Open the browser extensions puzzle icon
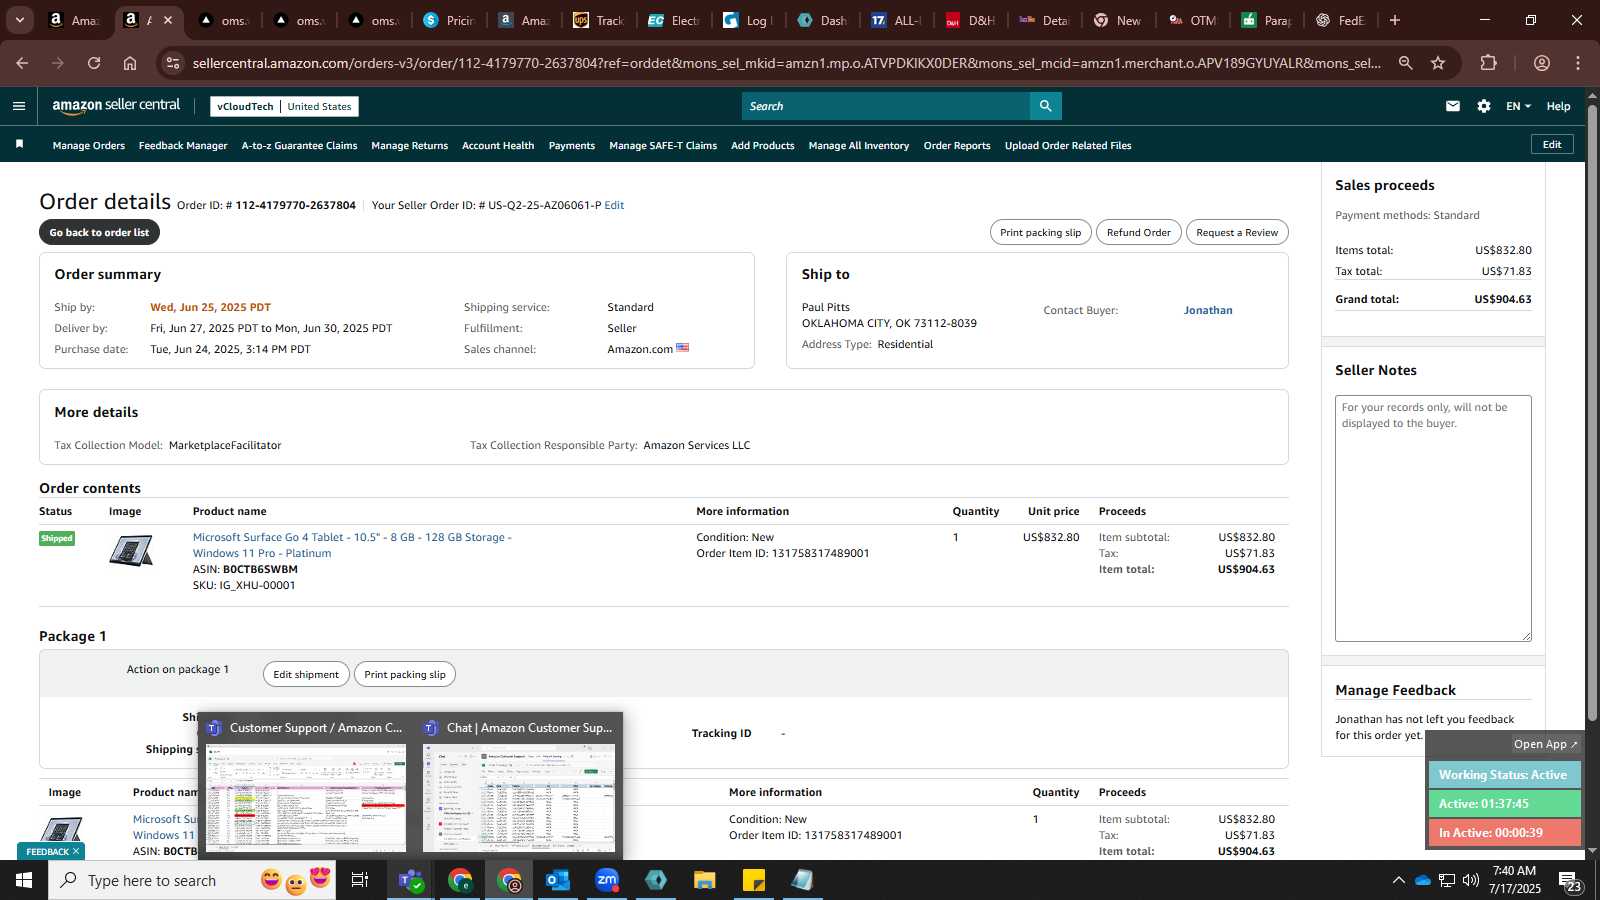Viewport: 1600px width, 900px height. 1488,63
